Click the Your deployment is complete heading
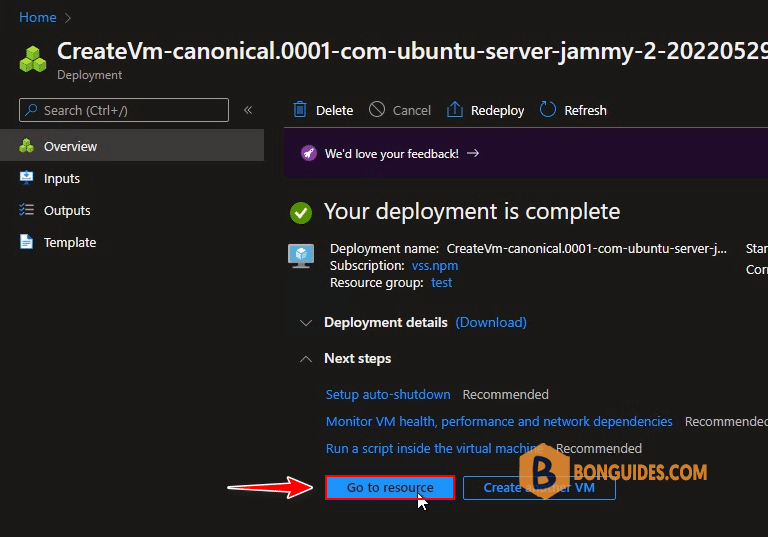Screen dimensions: 768x537 tap(472, 212)
